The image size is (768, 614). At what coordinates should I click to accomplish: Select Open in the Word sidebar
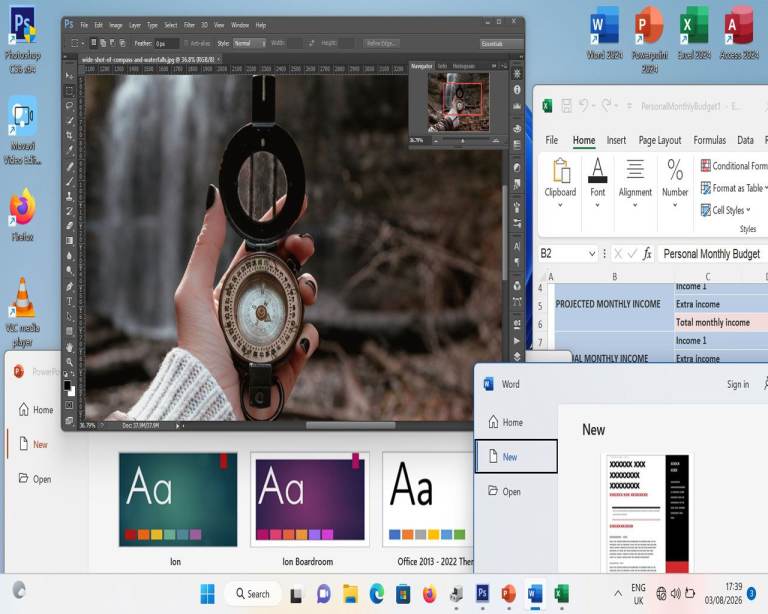pyautogui.click(x=516, y=492)
